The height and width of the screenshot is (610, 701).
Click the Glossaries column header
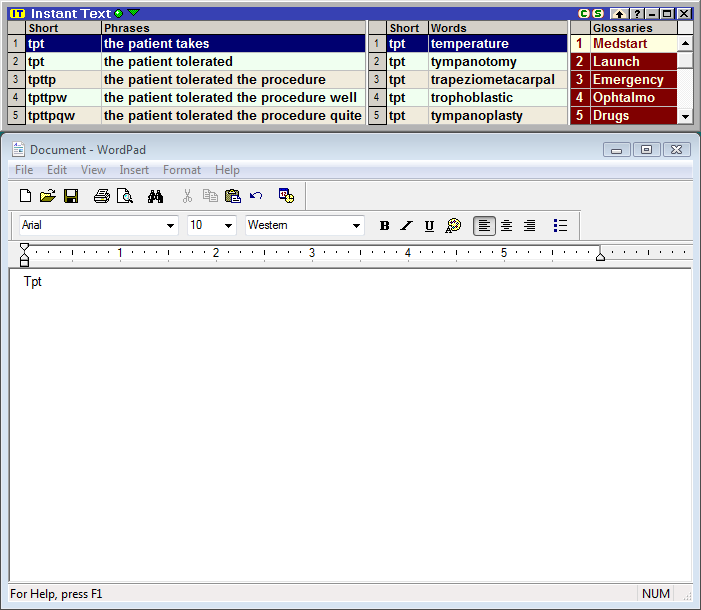(x=634, y=28)
